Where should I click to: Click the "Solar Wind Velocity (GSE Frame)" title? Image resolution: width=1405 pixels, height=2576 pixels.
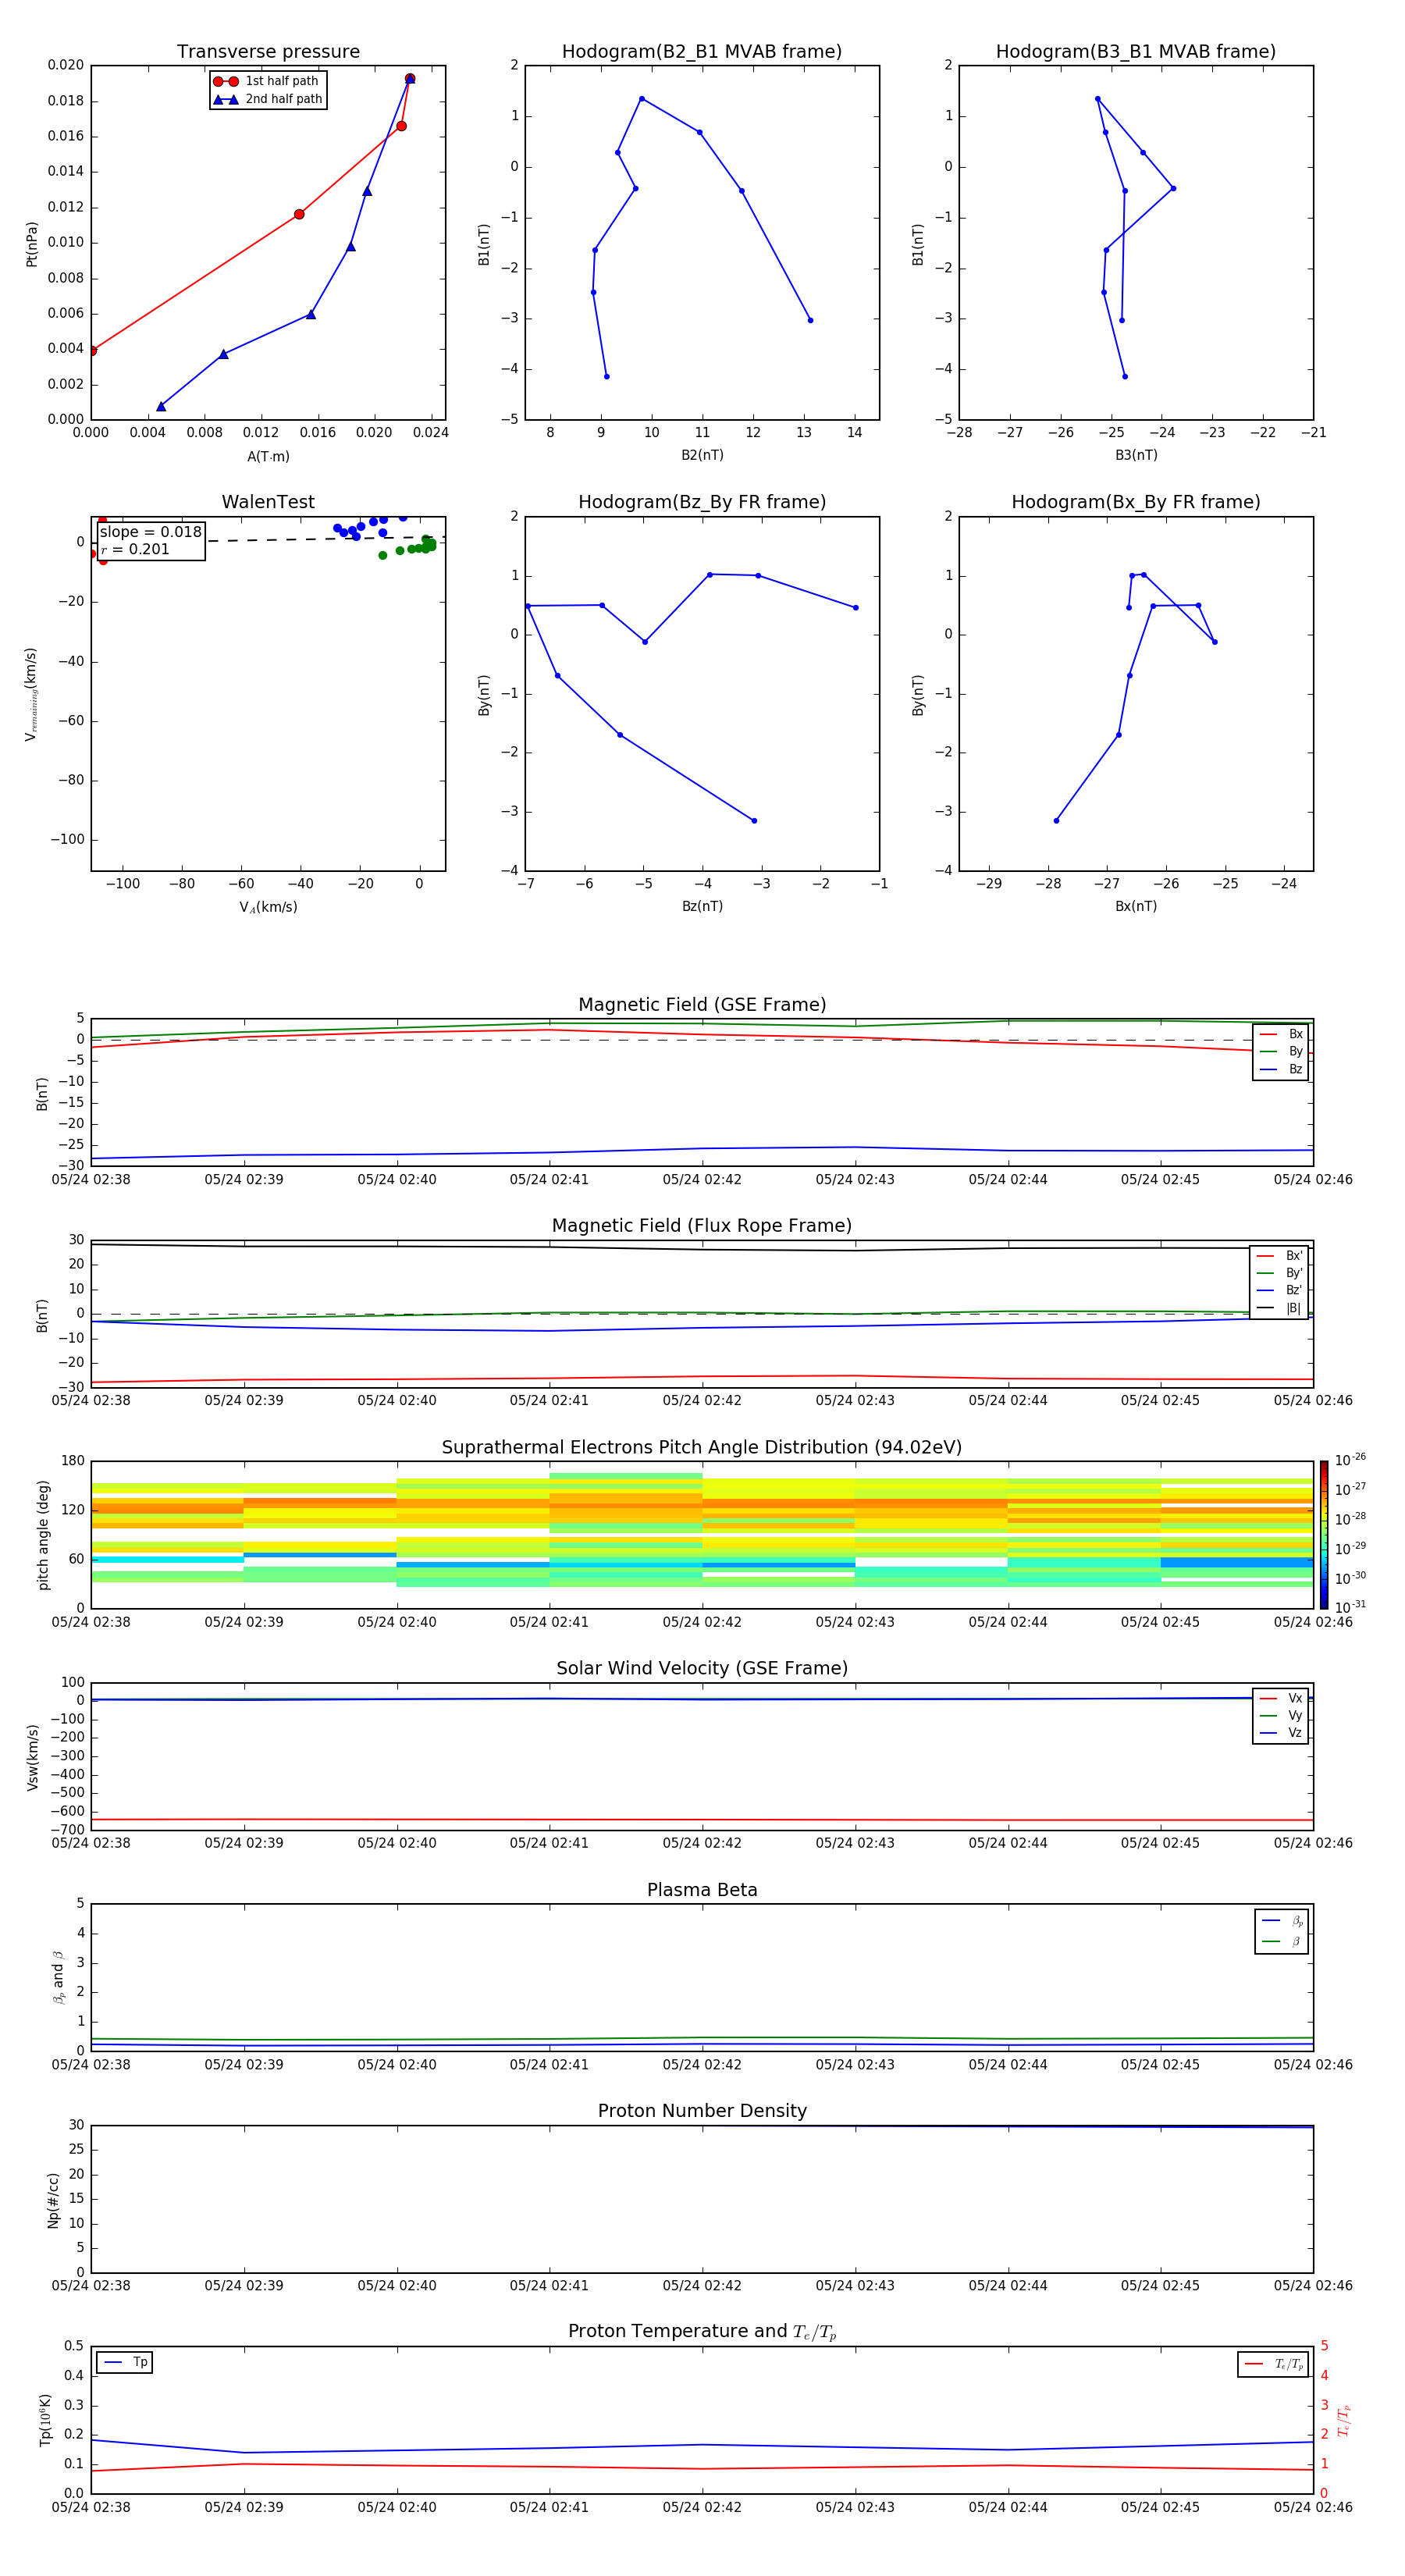702,1668
